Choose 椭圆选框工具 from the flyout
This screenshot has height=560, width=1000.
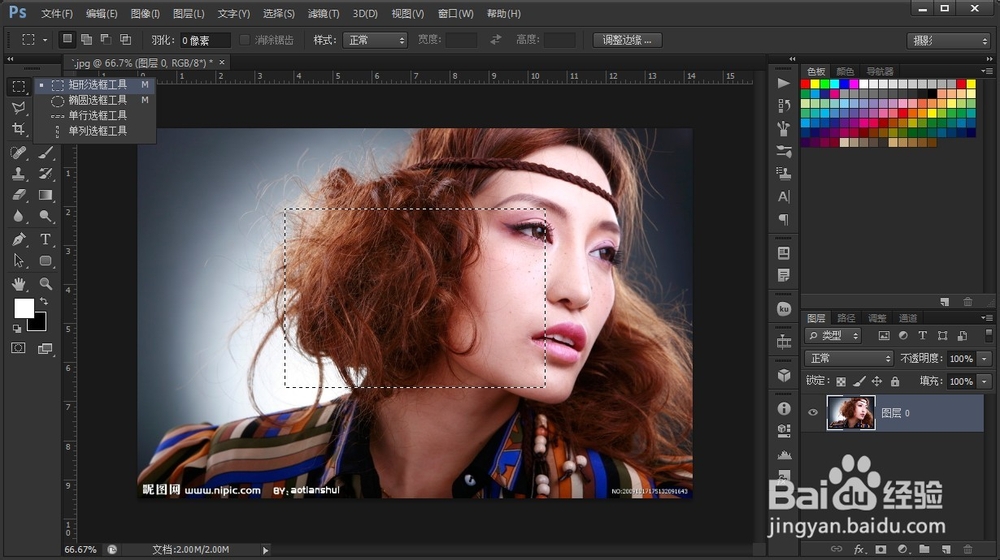[x=97, y=100]
